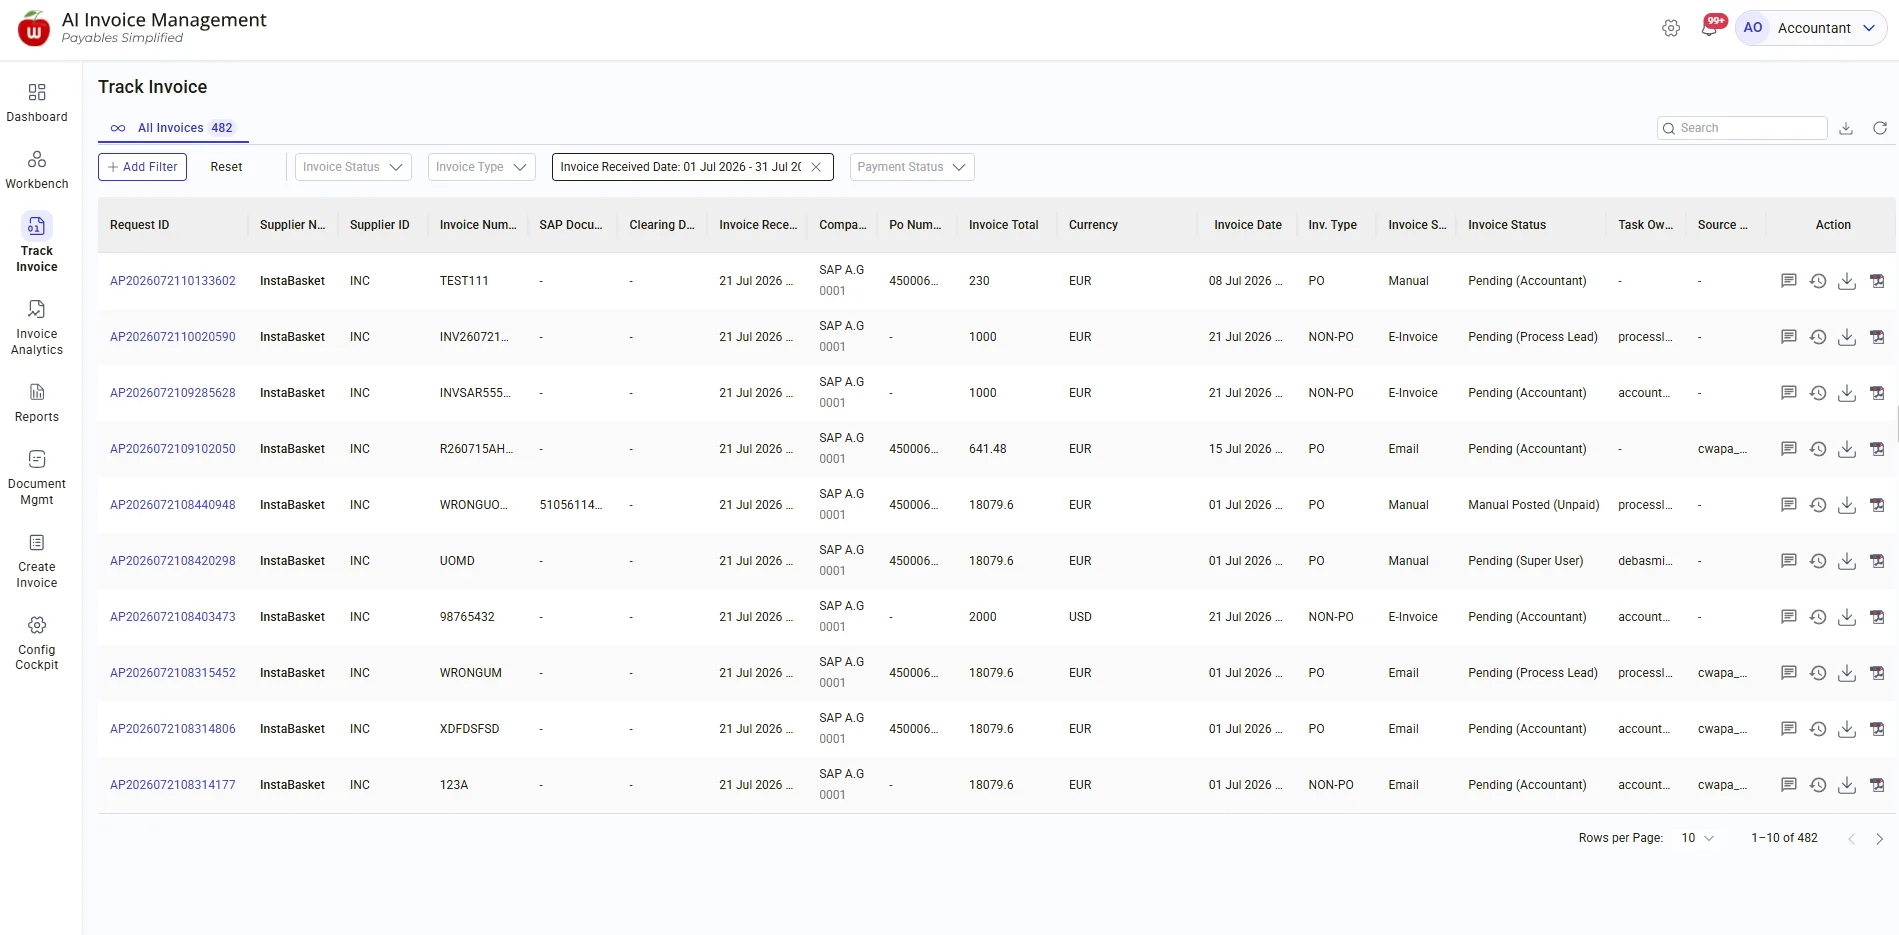The height and width of the screenshot is (935, 1899).
Task: Download invoice AP2026072108420298
Action: tap(1847, 561)
